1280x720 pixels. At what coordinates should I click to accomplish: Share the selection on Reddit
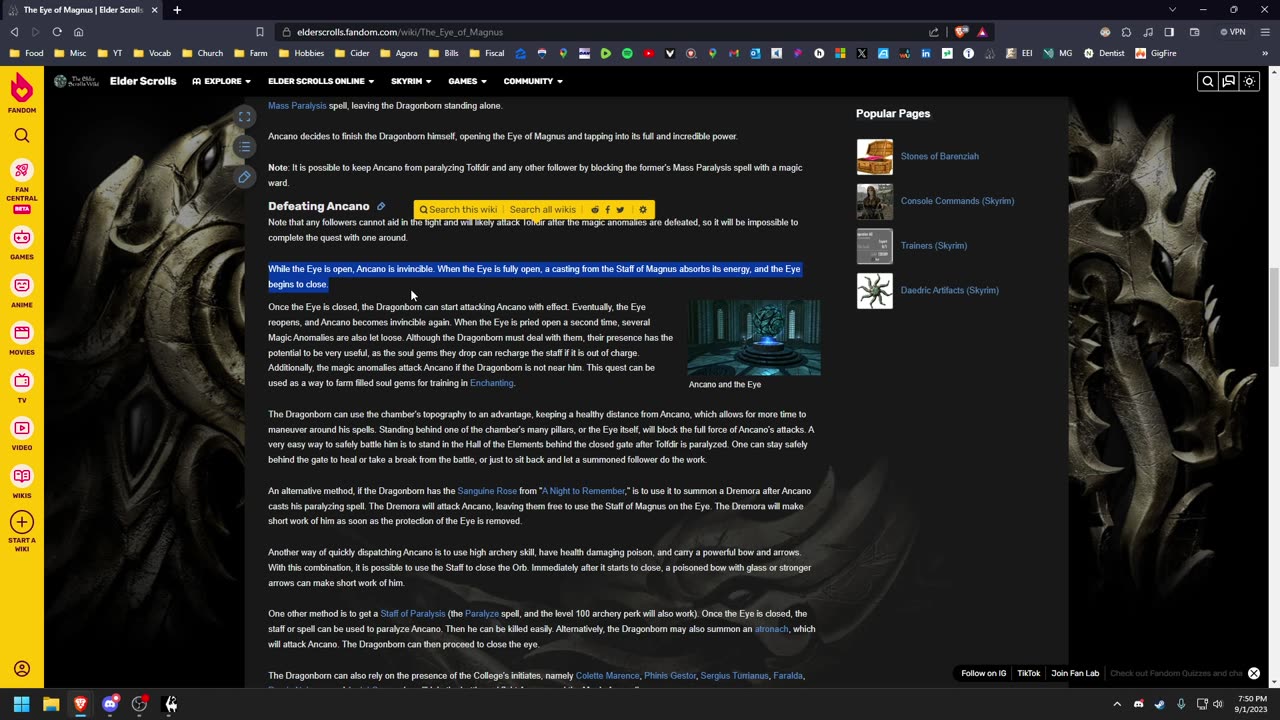click(x=594, y=210)
